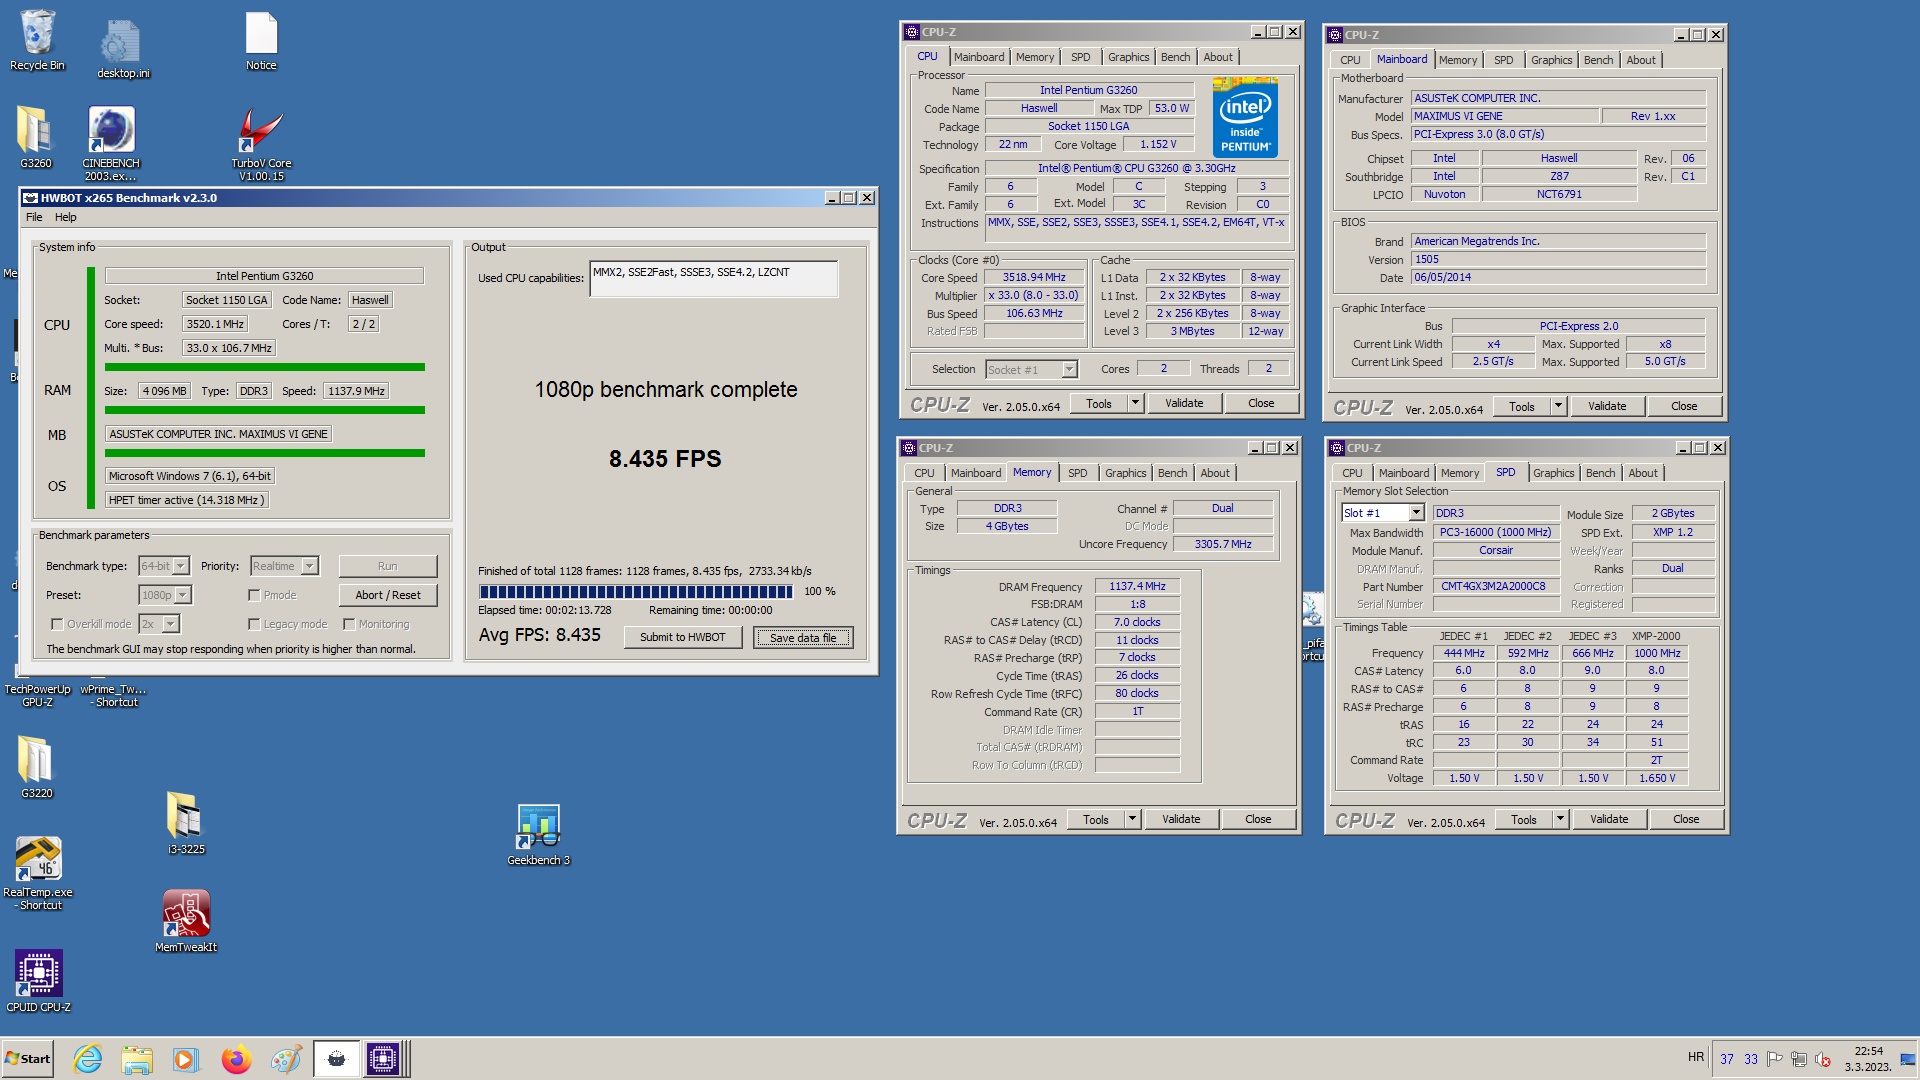Open the i3-3225 folder icon

(186, 823)
